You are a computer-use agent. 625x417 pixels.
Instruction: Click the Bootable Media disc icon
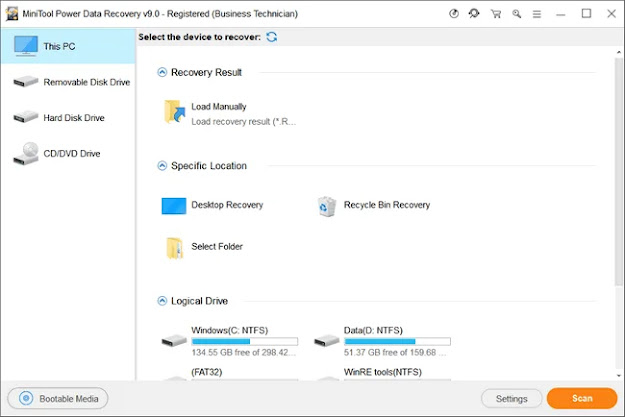coord(26,398)
